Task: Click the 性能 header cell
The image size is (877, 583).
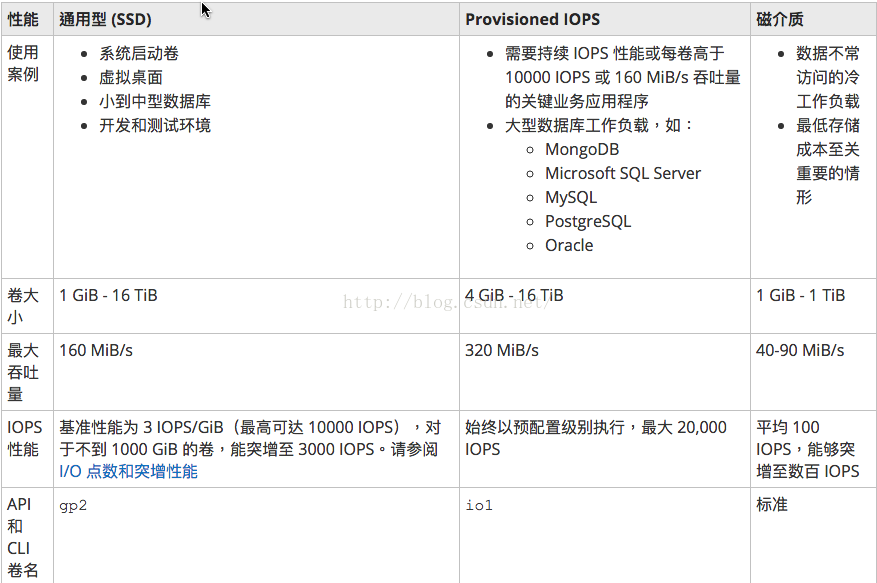Action: 23,20
